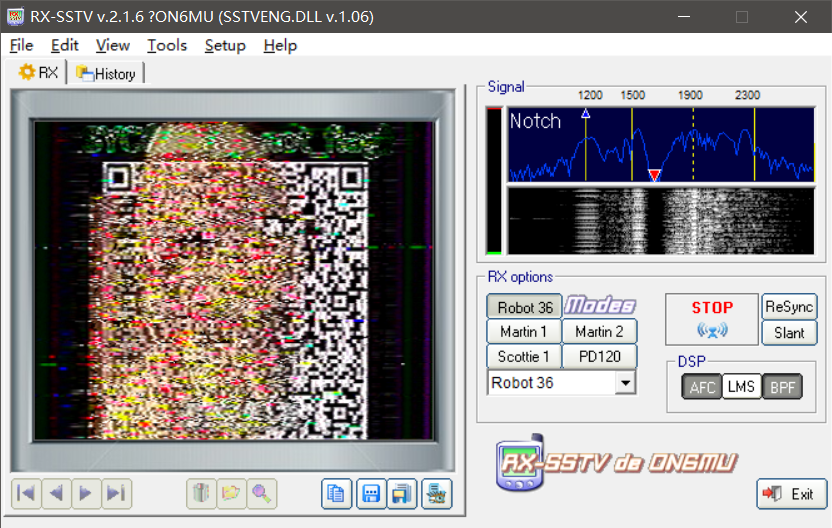Open the Setup menu

[225, 45]
